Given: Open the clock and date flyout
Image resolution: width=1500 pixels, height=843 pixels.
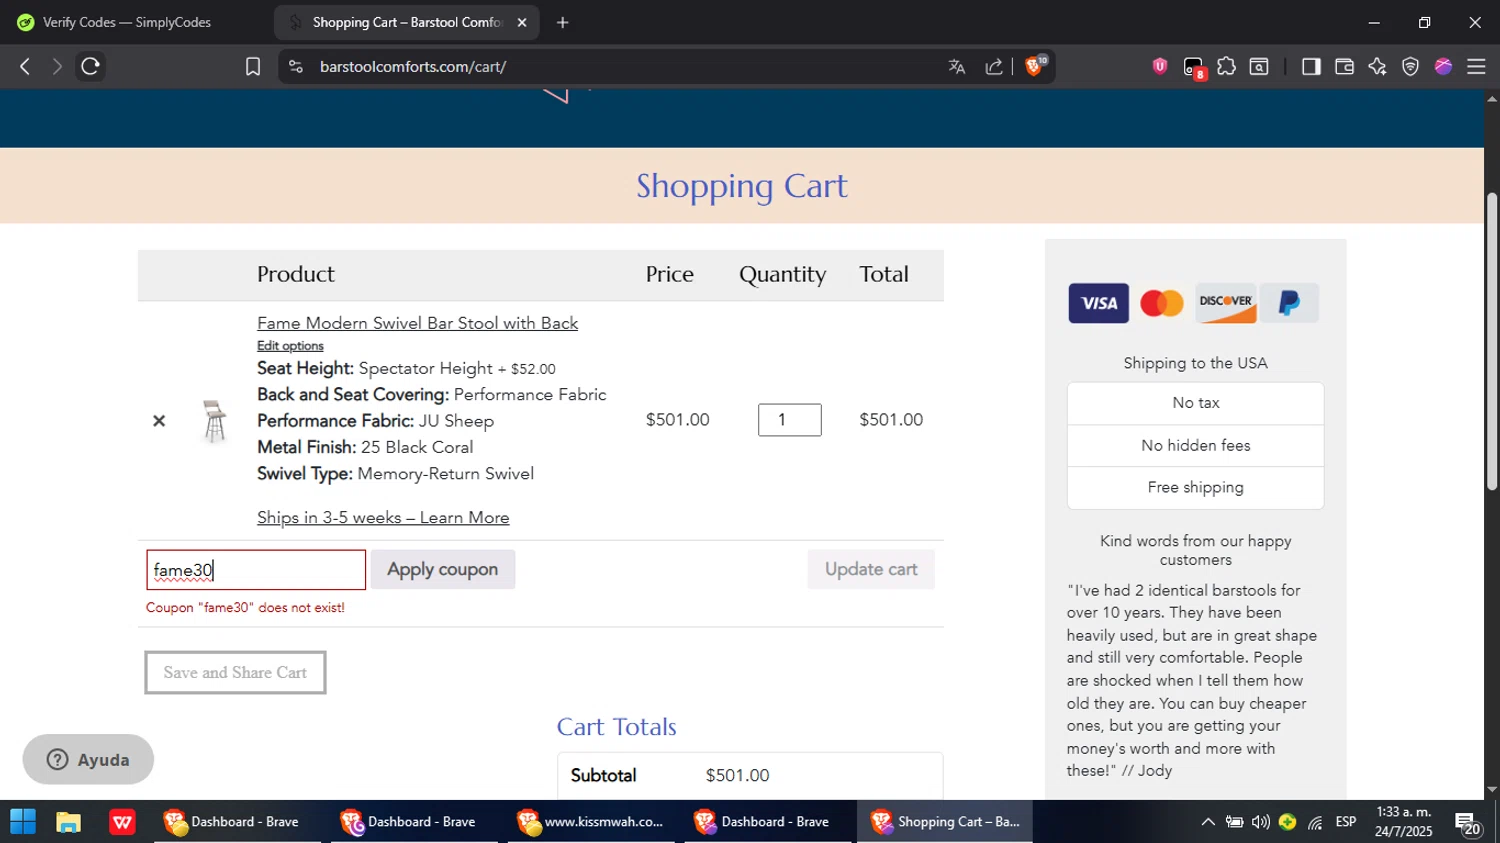Looking at the screenshot, I should 1404,822.
